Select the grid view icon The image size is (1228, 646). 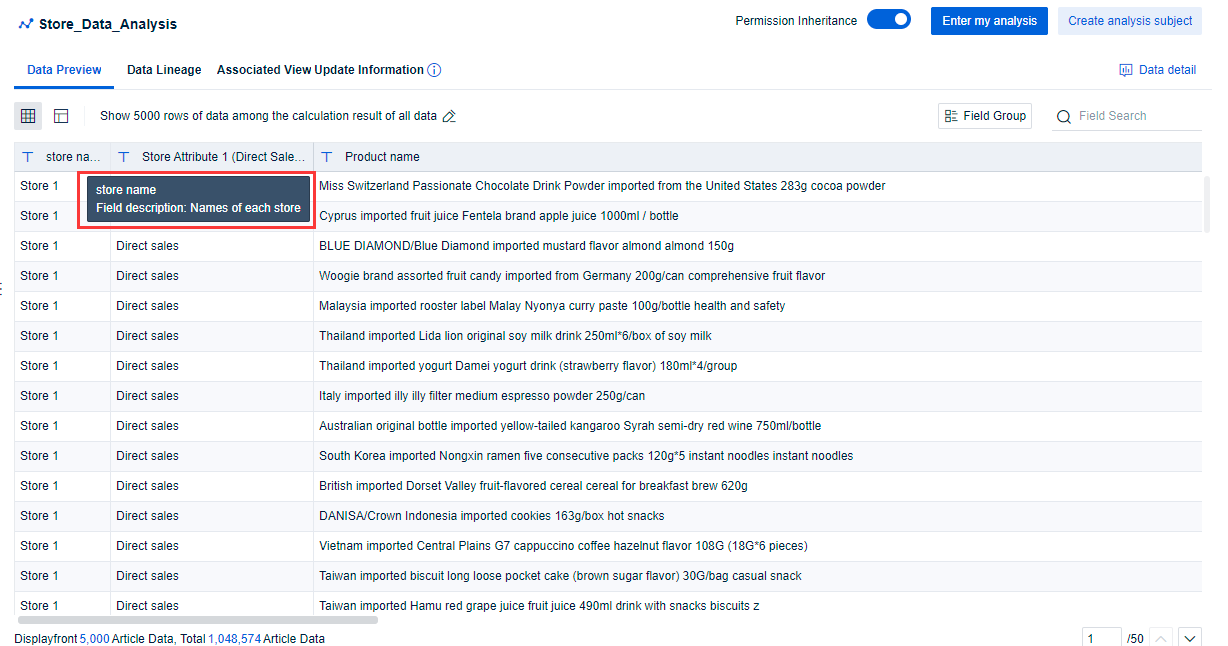click(x=28, y=116)
